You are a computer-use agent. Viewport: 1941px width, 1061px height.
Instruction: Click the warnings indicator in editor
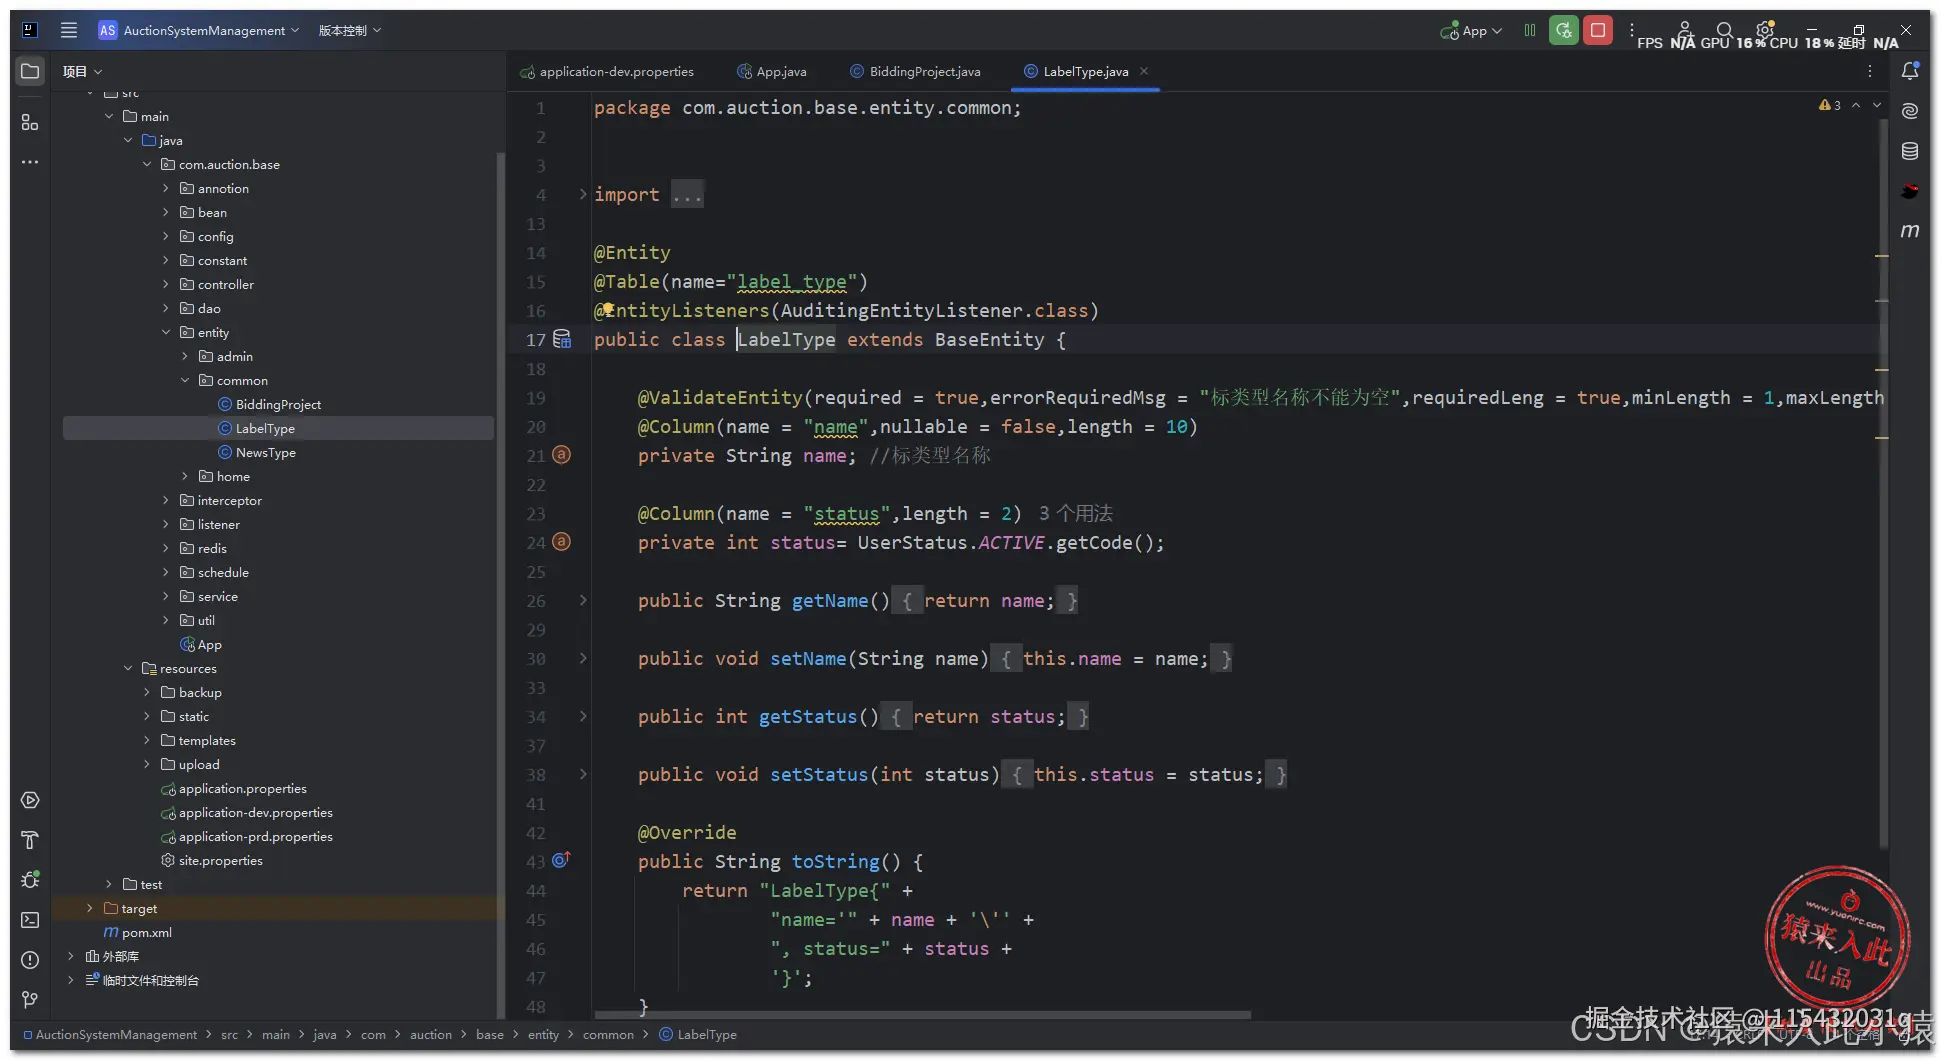point(1830,105)
